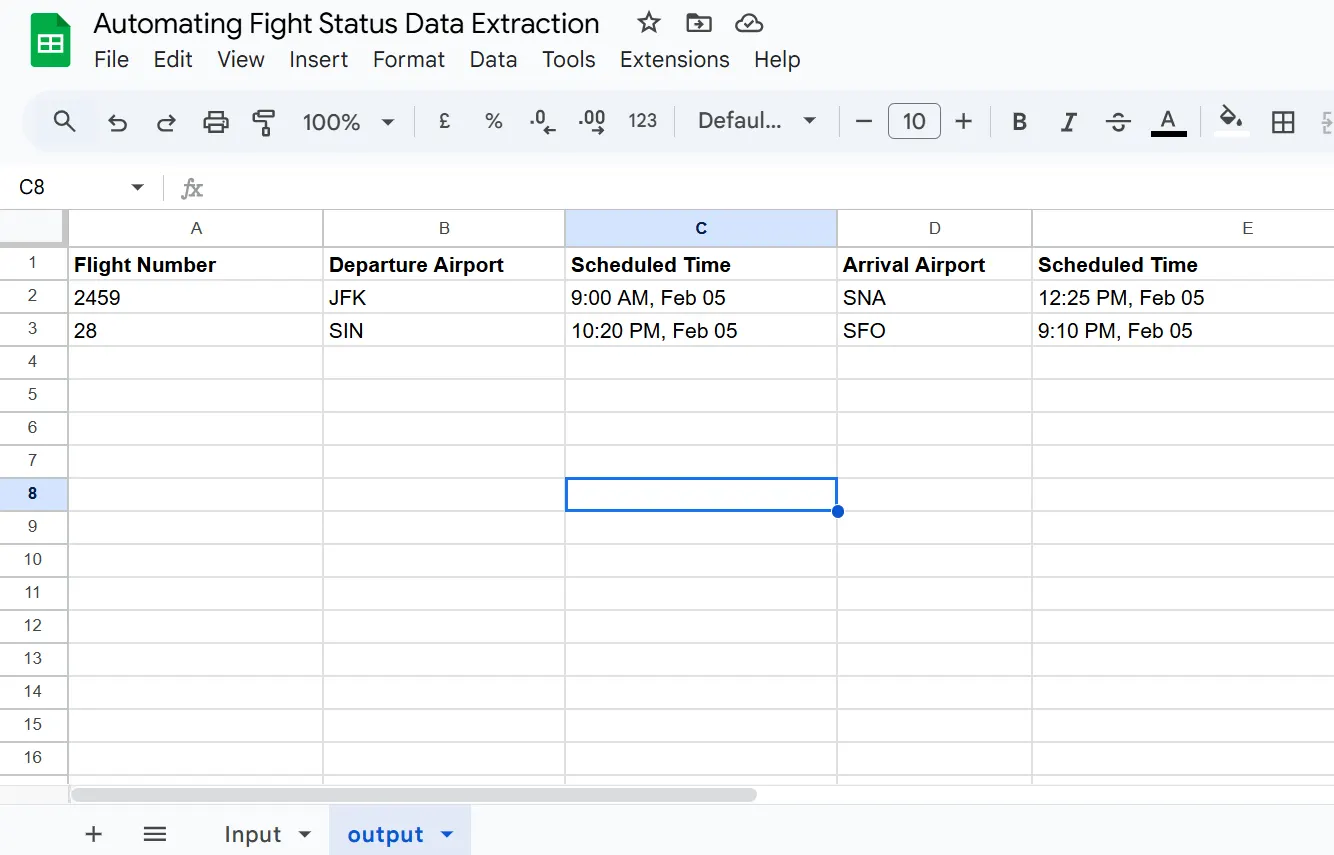Toggle bold formatting

pos(1019,122)
